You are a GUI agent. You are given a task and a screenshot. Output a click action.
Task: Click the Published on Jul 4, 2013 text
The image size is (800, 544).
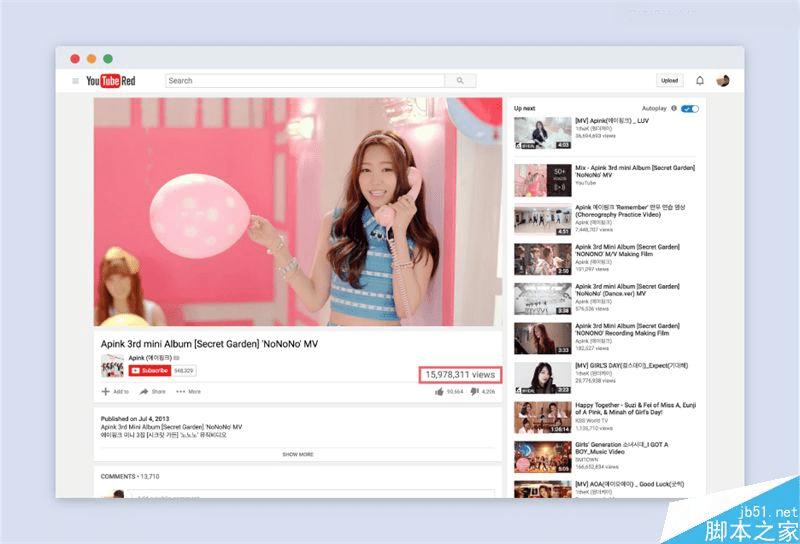click(135, 418)
